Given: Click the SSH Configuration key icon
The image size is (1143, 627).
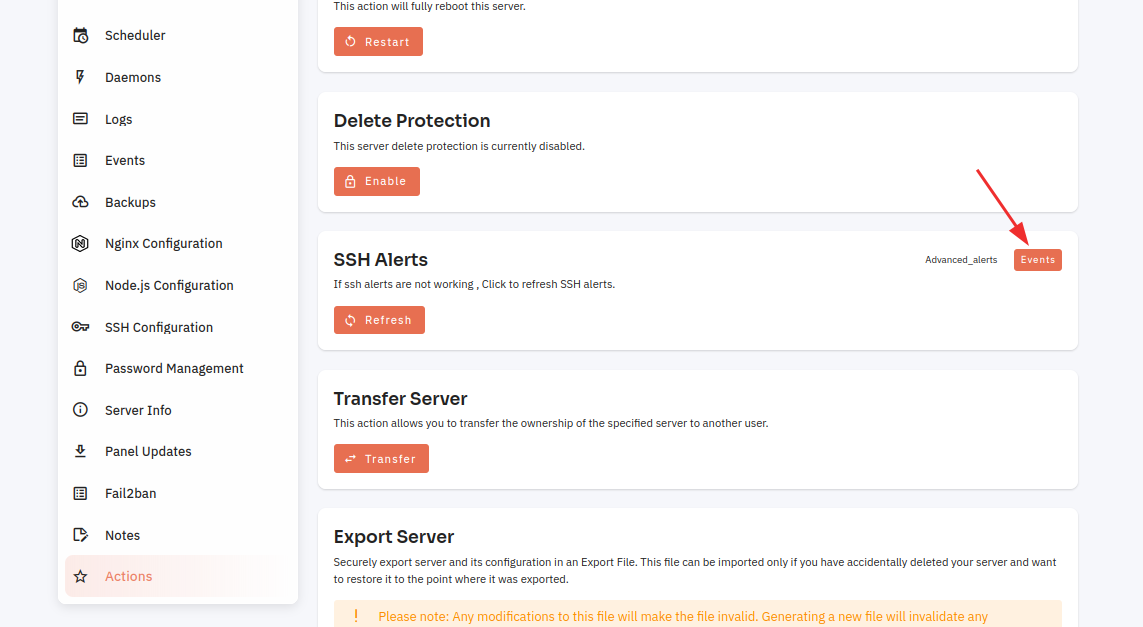Looking at the screenshot, I should [80, 327].
